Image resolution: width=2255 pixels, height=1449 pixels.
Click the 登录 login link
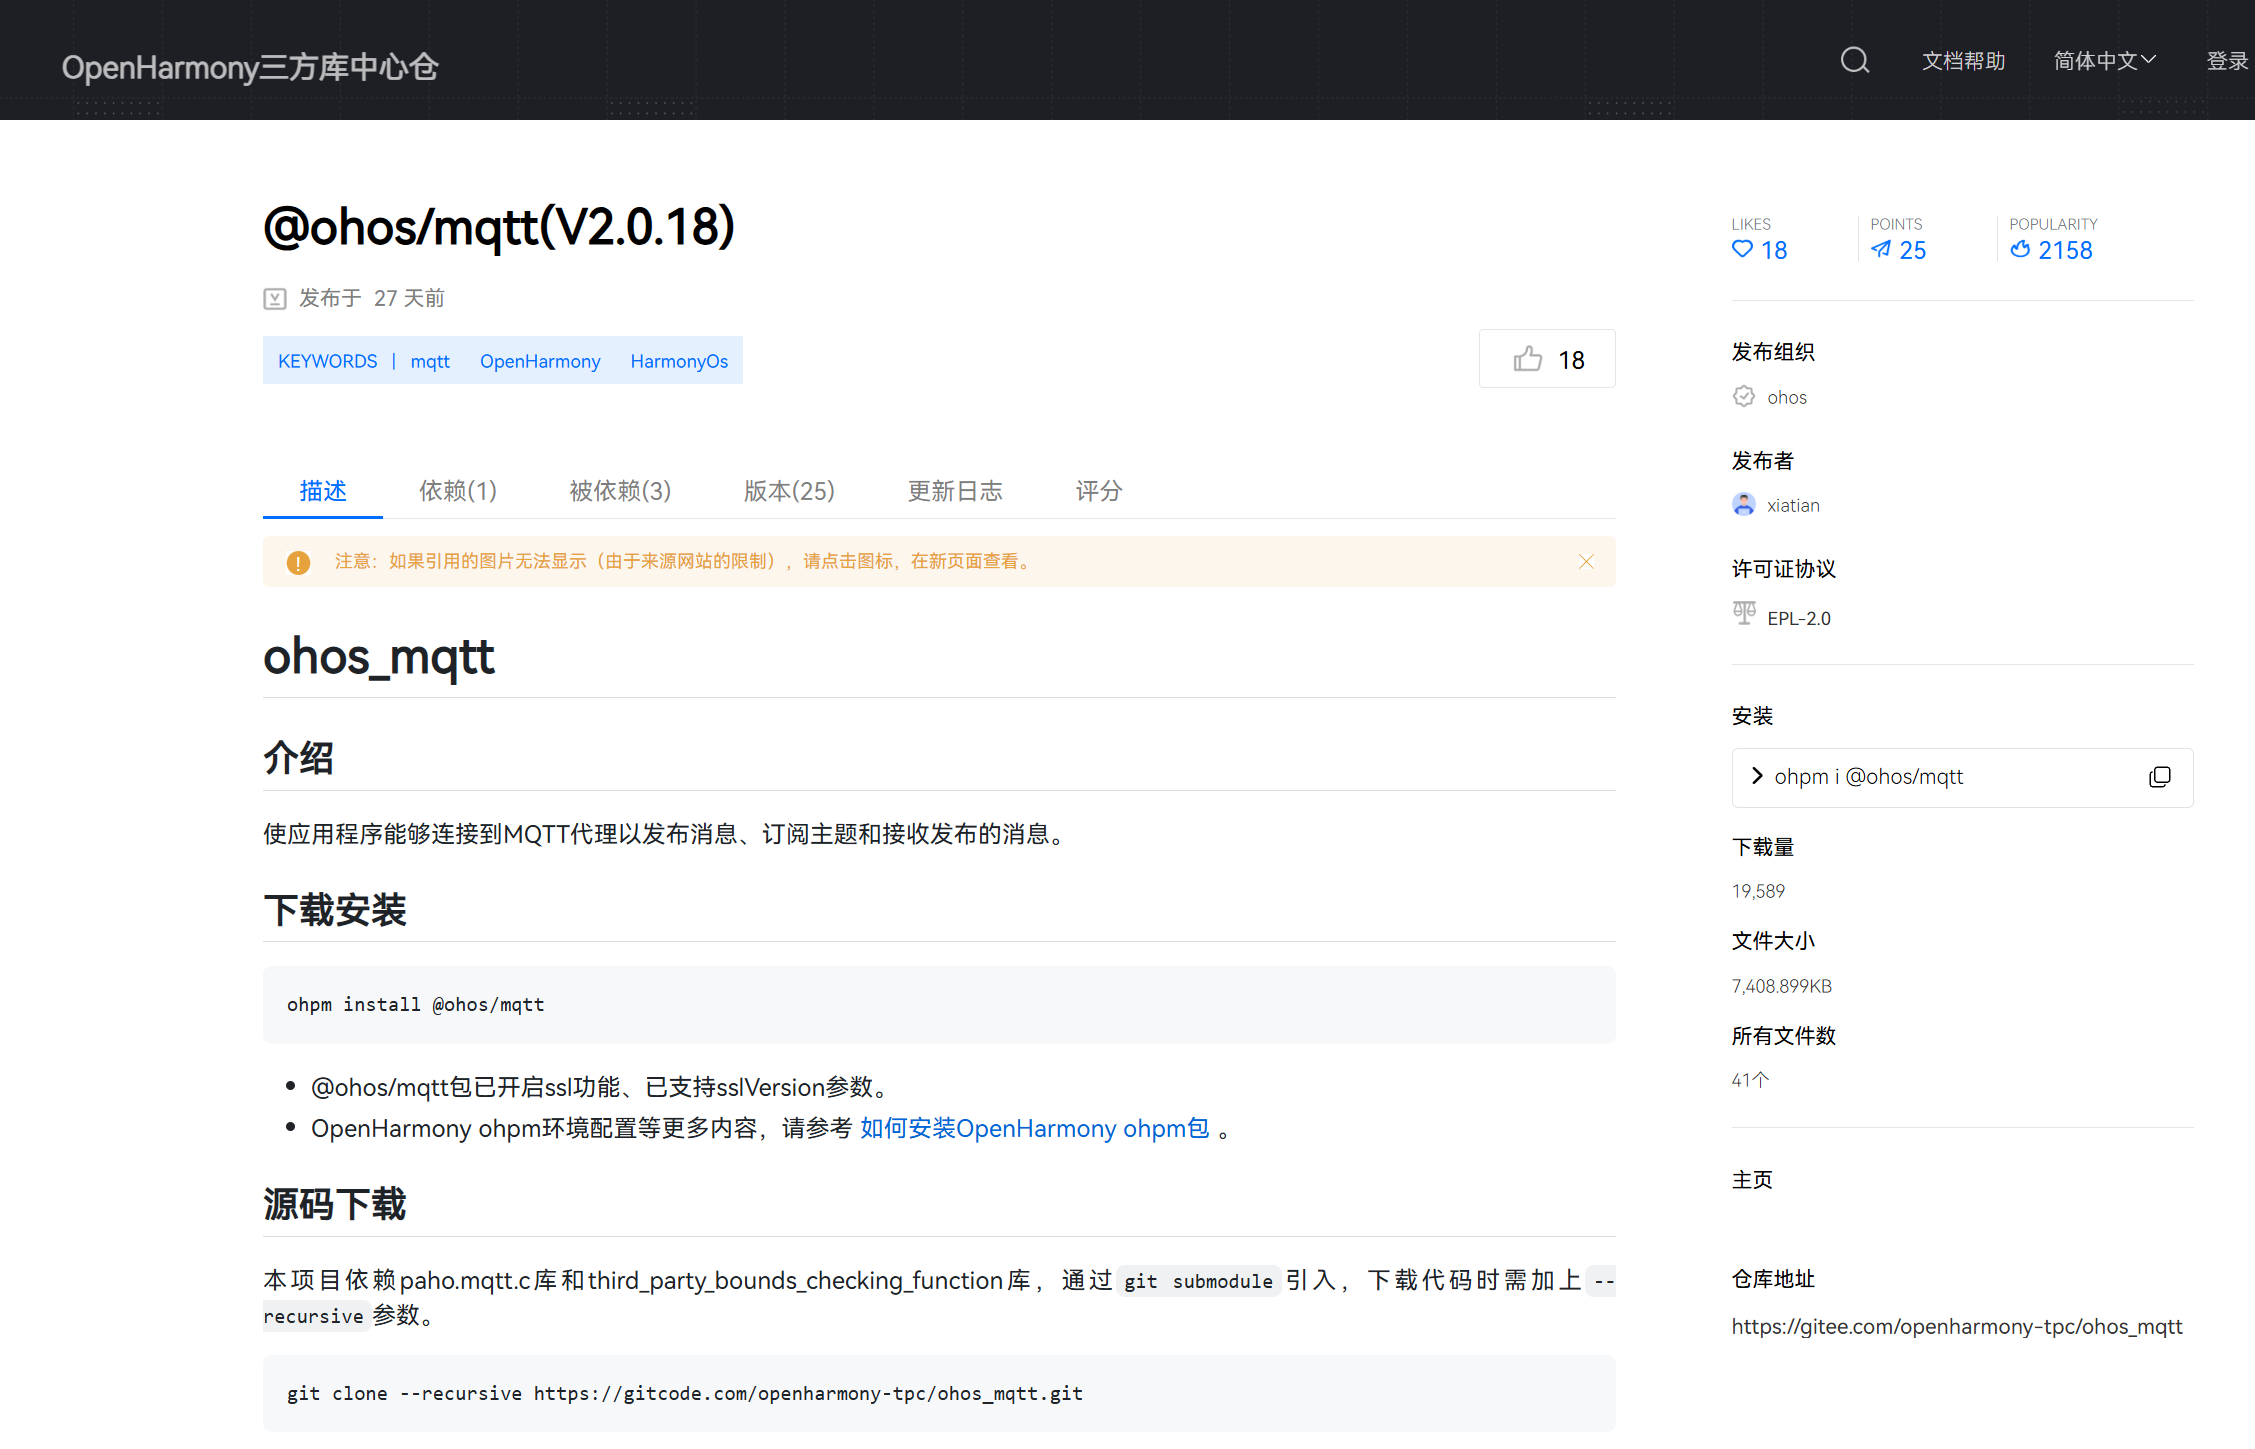tap(2226, 61)
